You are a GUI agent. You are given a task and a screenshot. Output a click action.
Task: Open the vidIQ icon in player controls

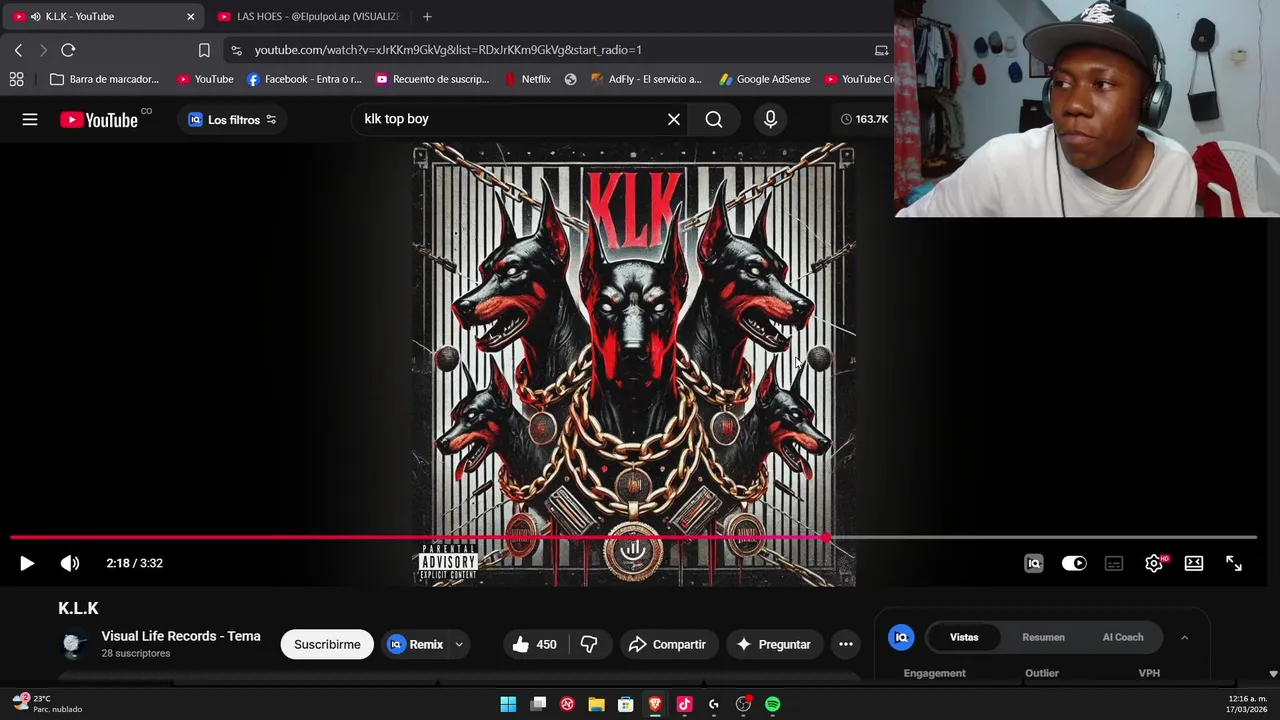pos(1034,563)
